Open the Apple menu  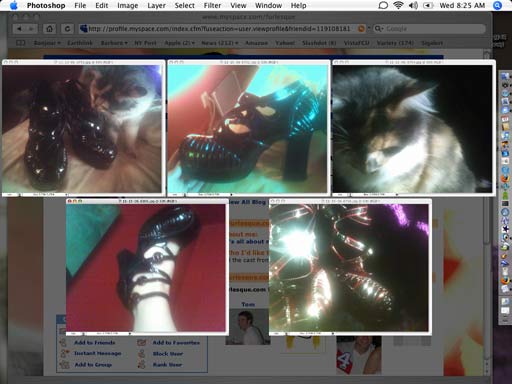click(14, 5)
